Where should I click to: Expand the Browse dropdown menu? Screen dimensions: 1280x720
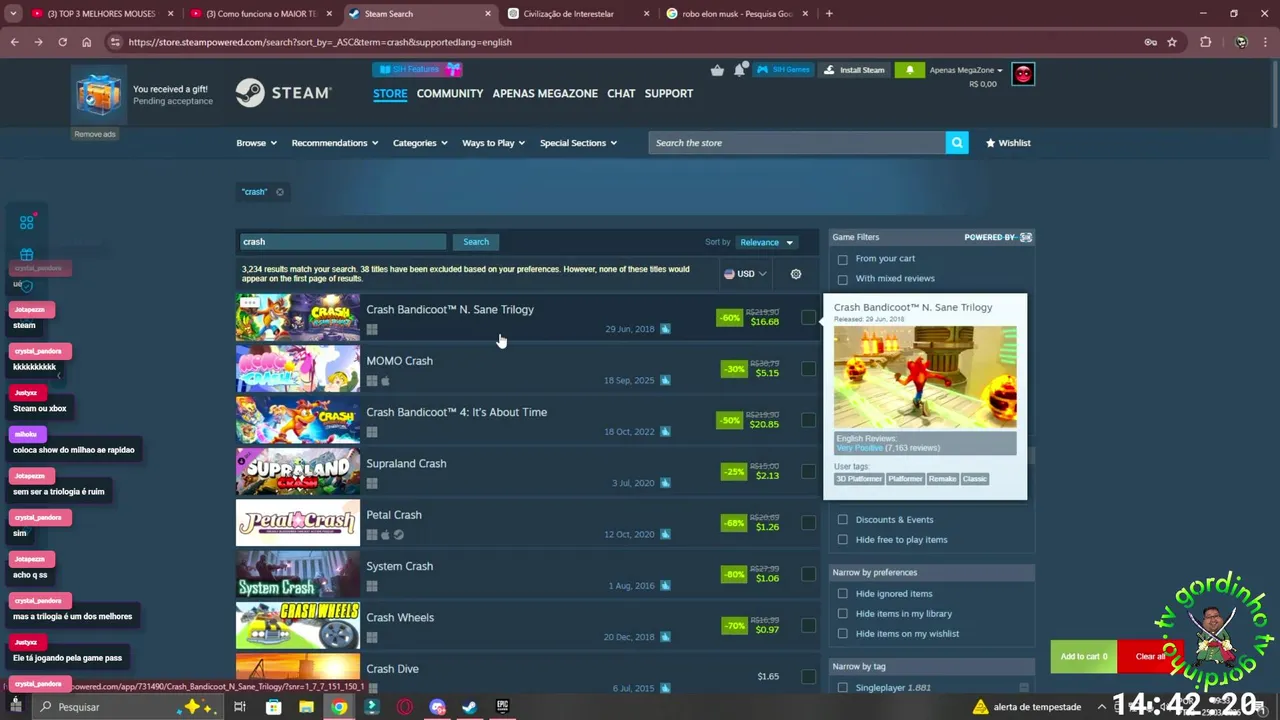(x=256, y=143)
